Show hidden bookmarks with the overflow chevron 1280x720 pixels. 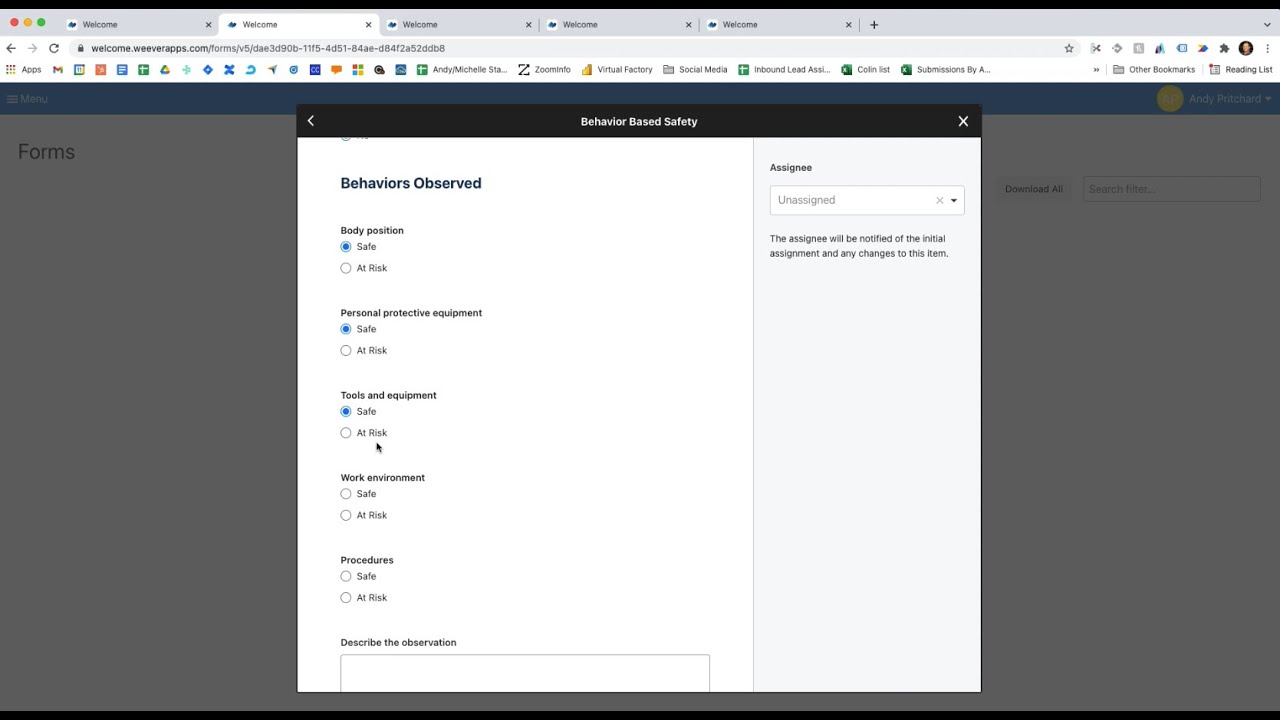click(1096, 70)
